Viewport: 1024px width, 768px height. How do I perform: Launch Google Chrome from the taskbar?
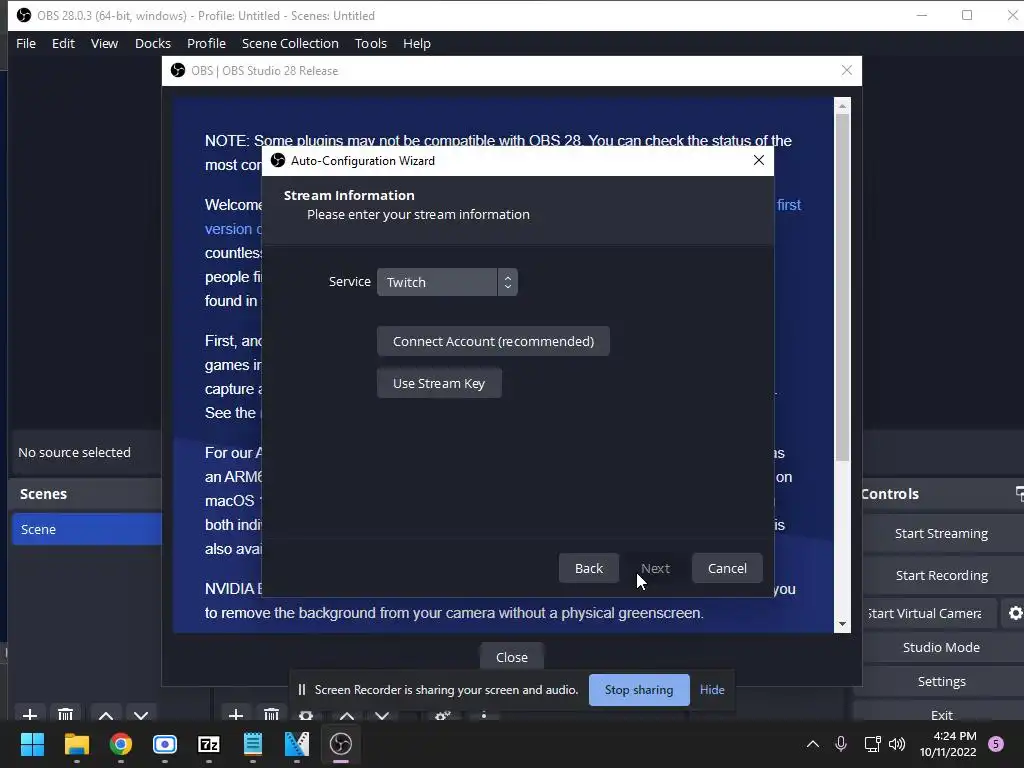pyautogui.click(x=121, y=744)
